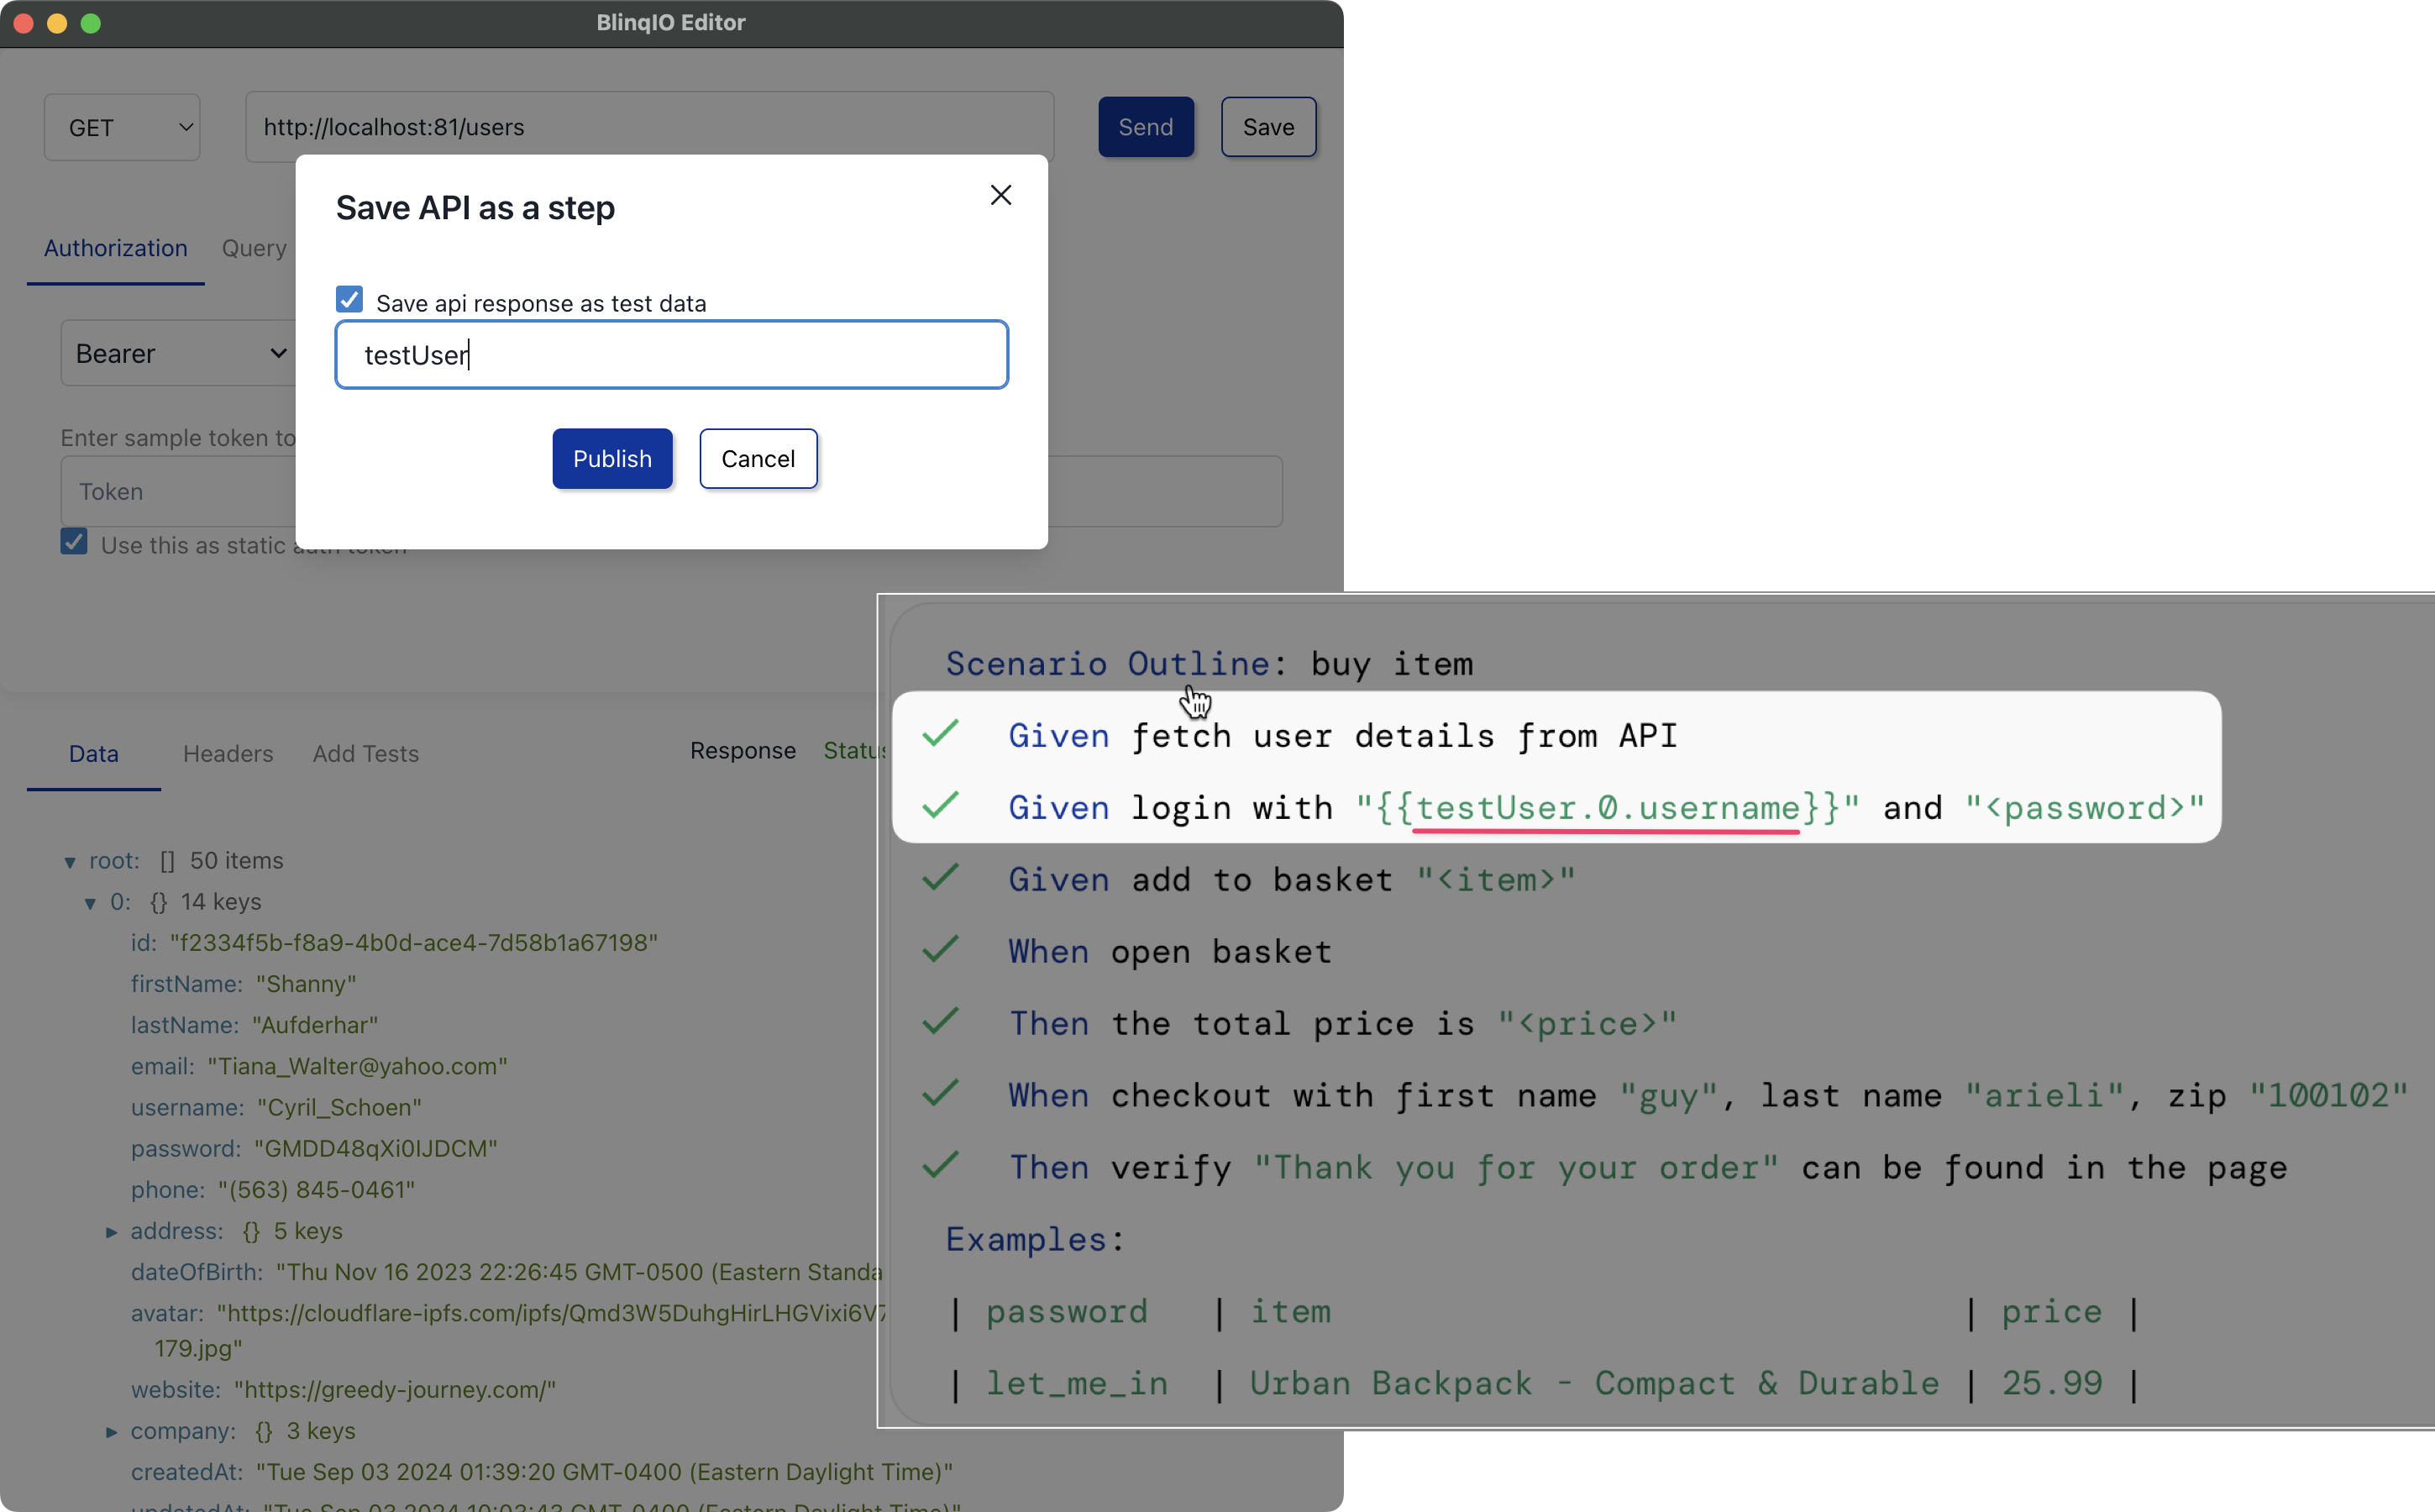Expand the company object node
The width and height of the screenshot is (2435, 1512).
tap(112, 1432)
